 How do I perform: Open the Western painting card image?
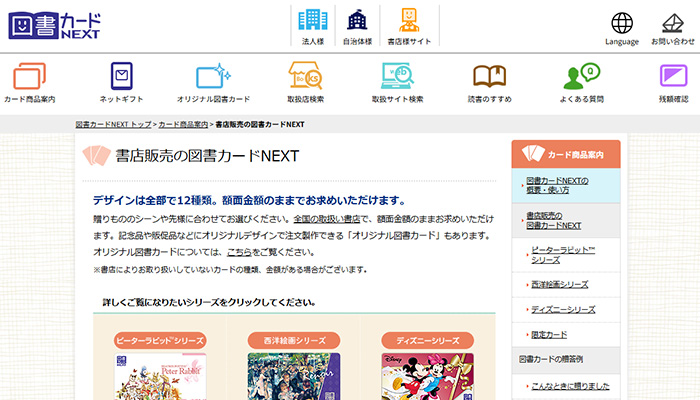tap(294, 376)
